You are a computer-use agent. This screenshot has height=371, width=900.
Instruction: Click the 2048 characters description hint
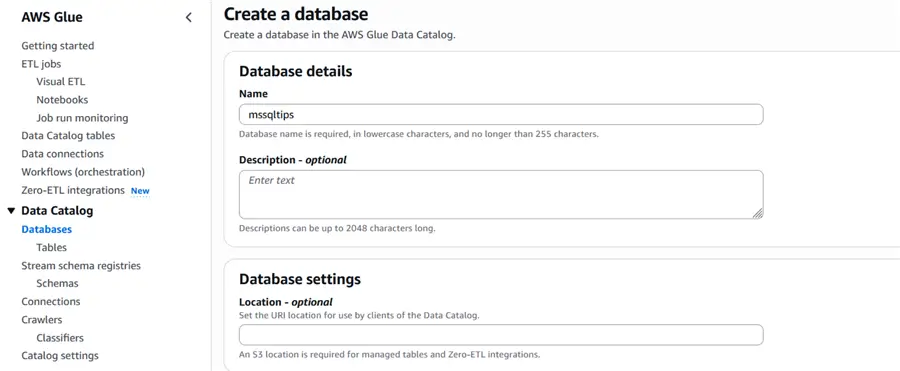tap(337, 228)
